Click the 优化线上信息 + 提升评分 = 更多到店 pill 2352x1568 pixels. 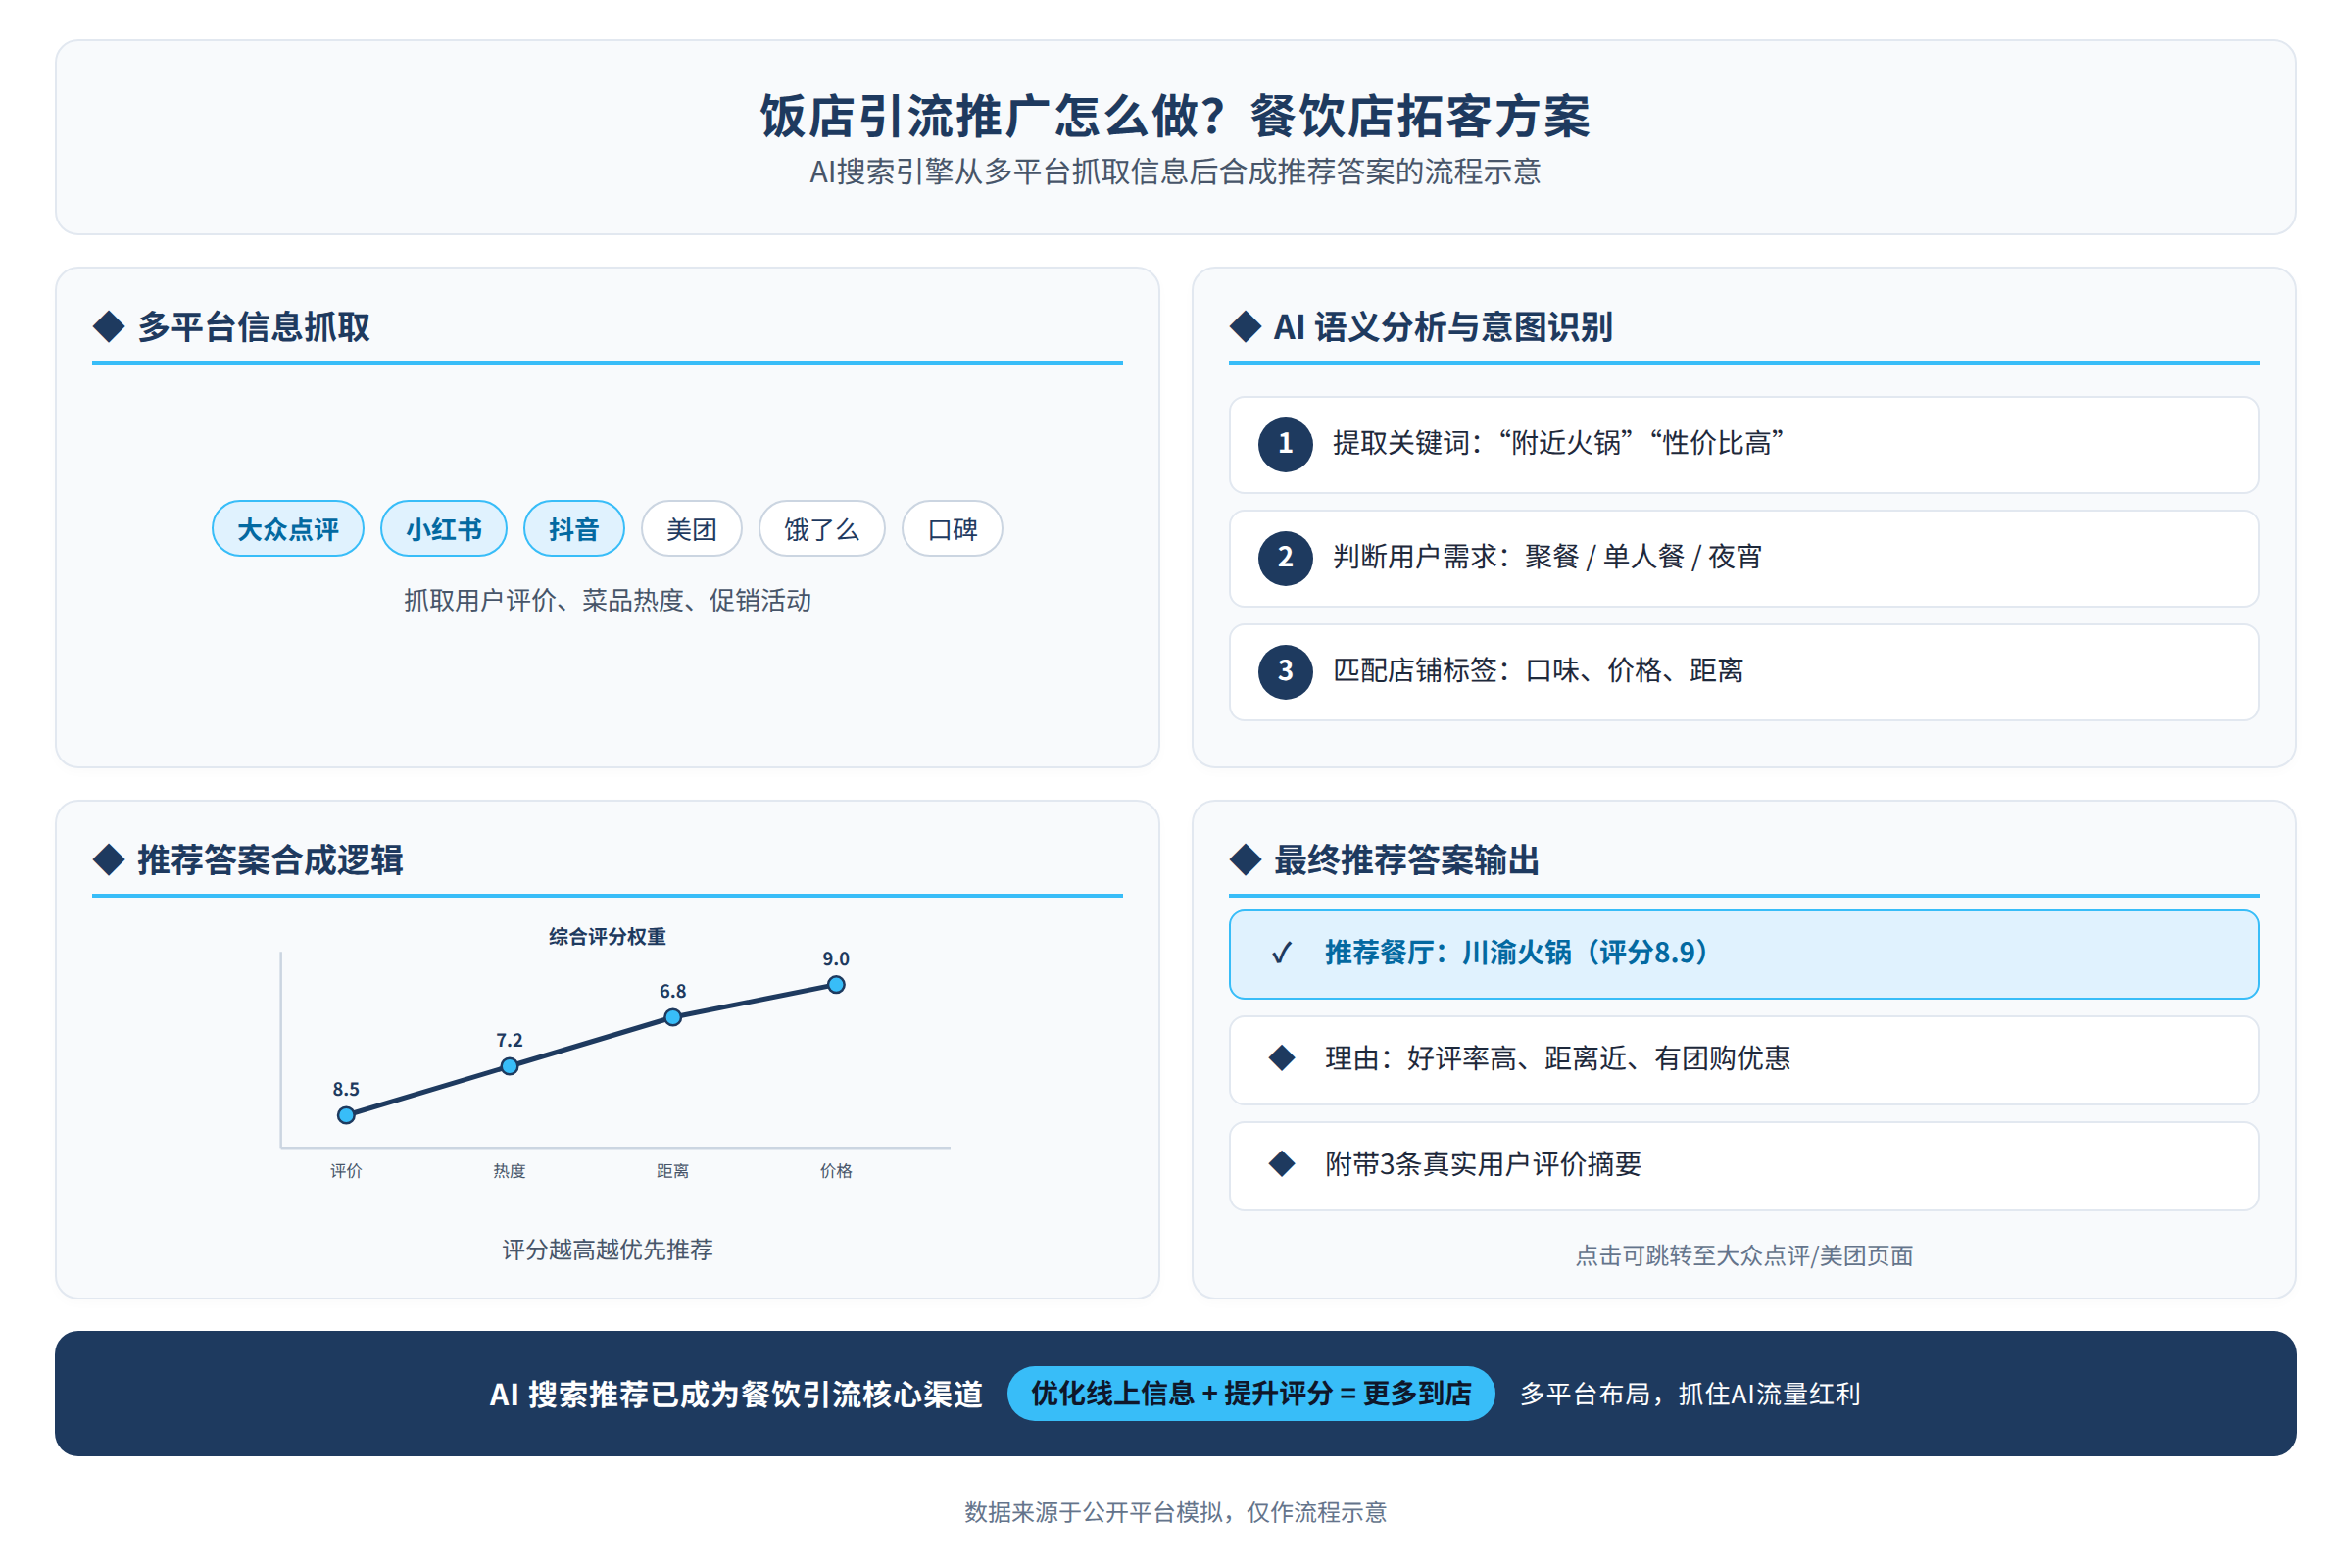(1251, 1393)
